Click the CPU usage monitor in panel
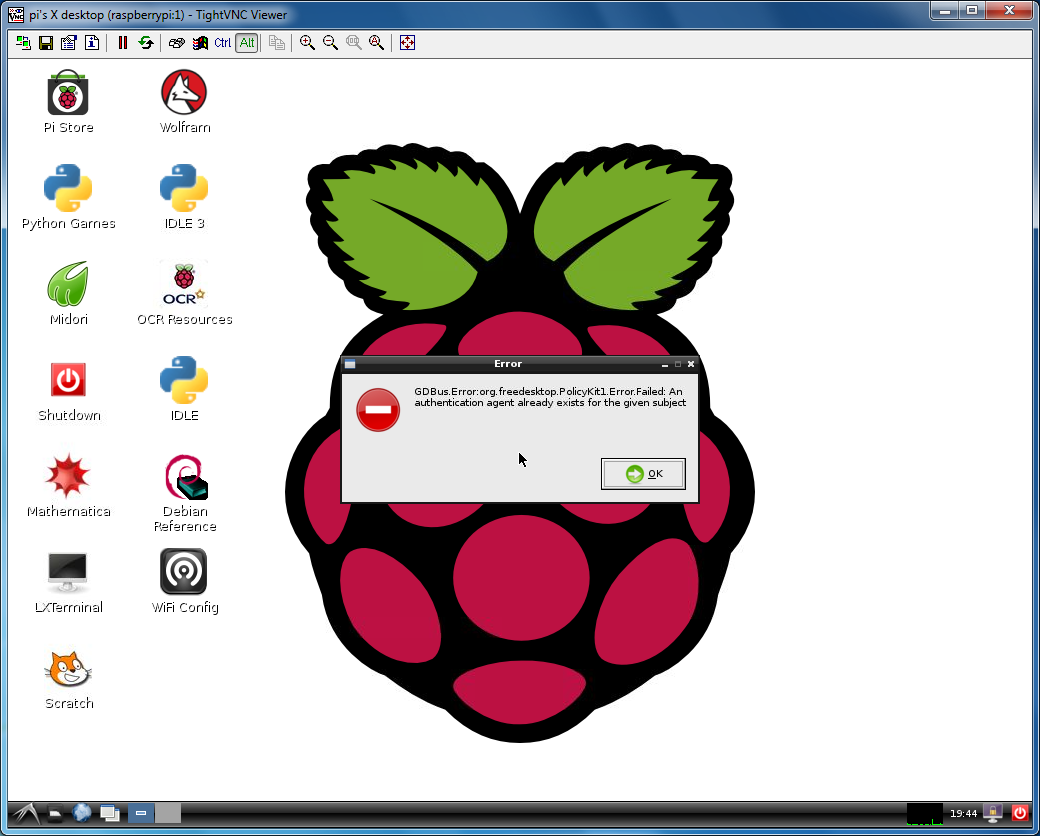Image resolution: width=1040 pixels, height=836 pixels. click(925, 813)
